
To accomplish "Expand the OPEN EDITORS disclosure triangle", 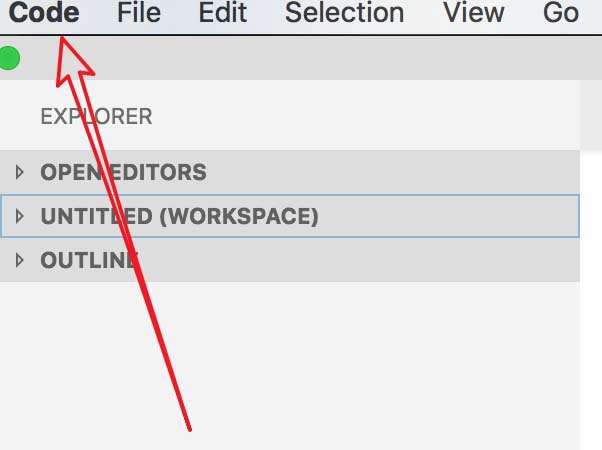I will [19, 172].
